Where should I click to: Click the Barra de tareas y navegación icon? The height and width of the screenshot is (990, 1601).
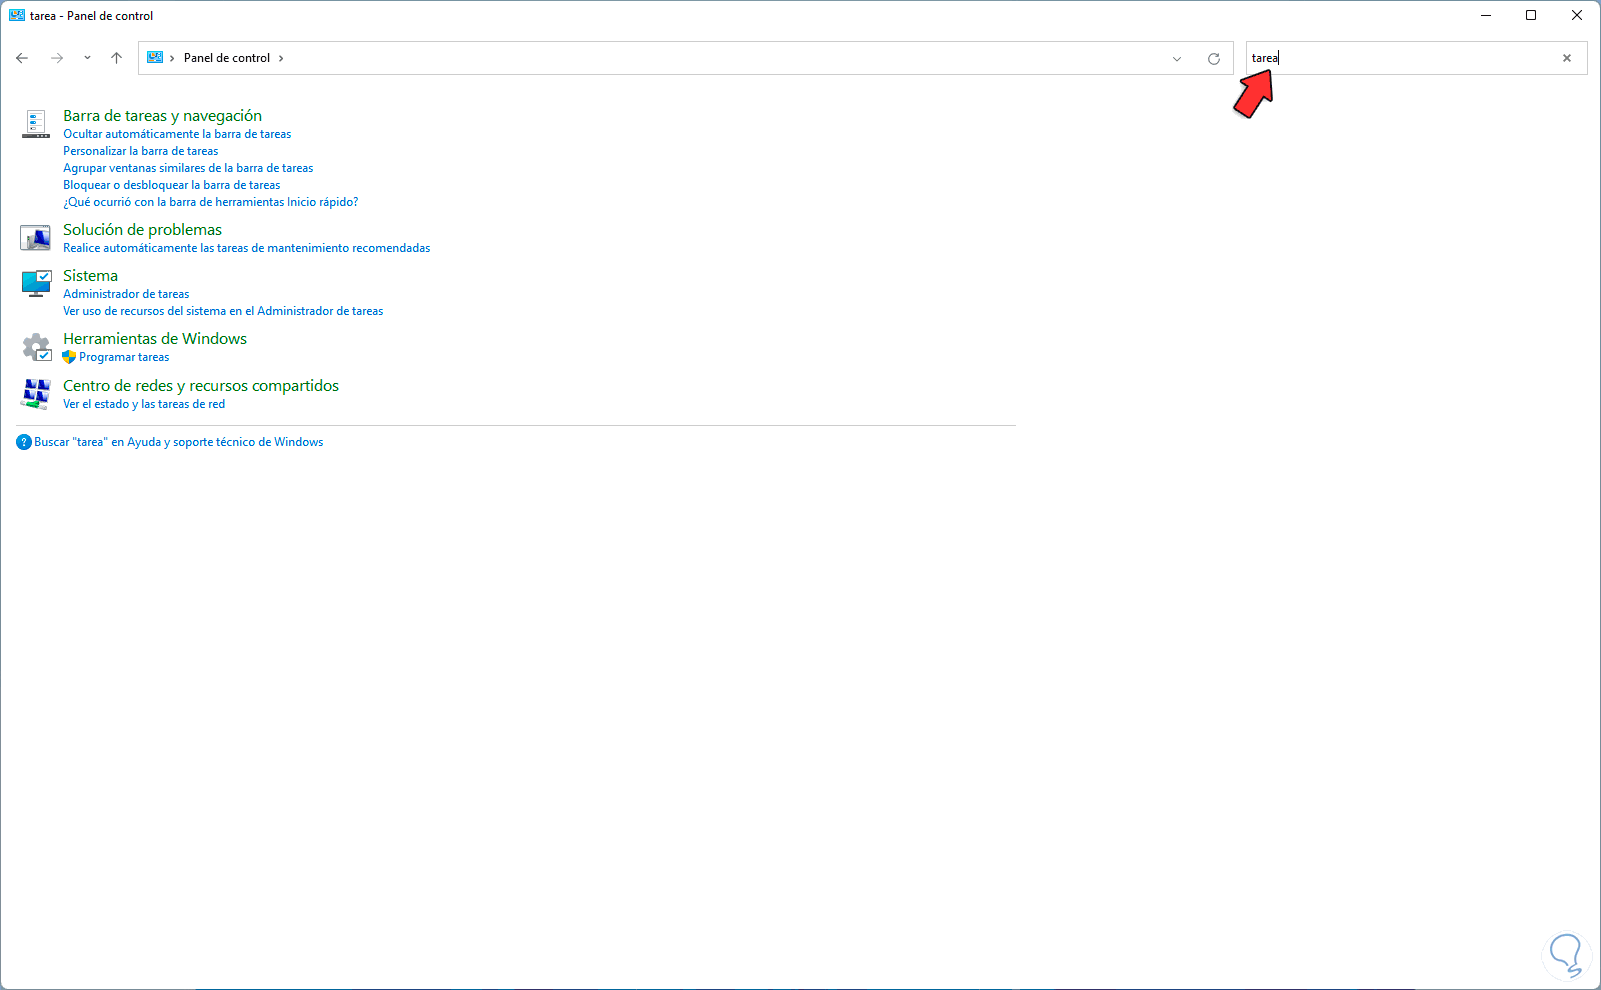[36, 124]
